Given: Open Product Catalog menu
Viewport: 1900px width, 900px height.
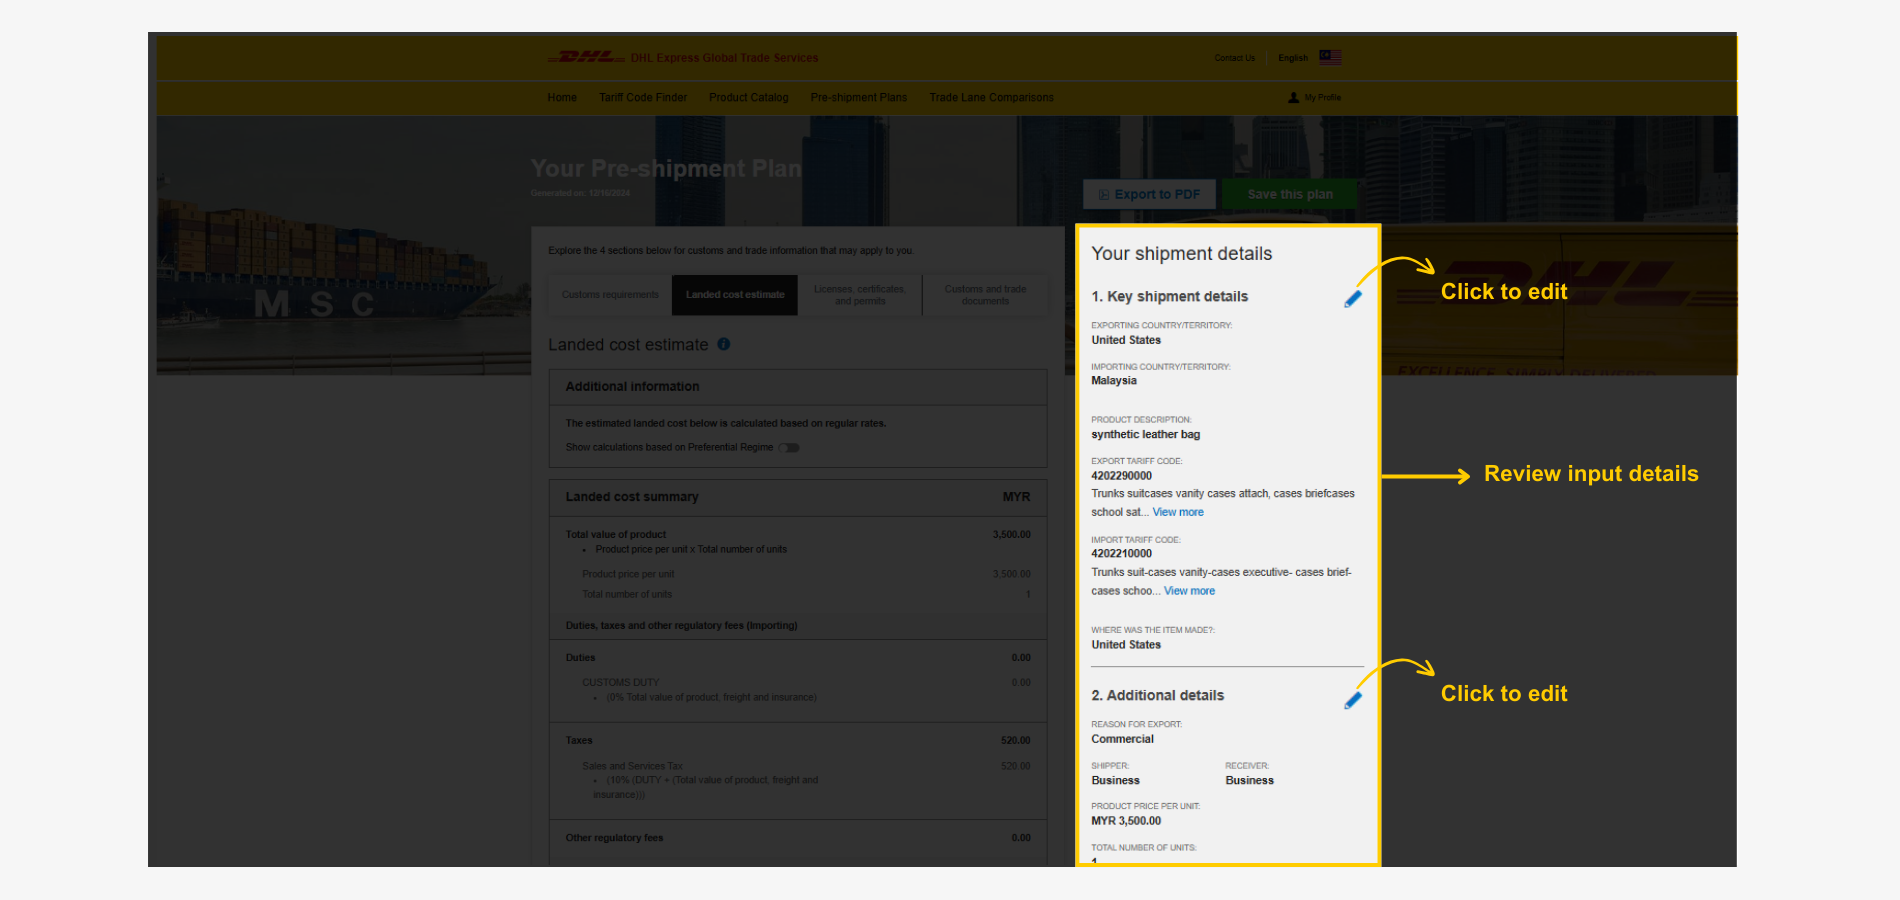Looking at the screenshot, I should [749, 97].
